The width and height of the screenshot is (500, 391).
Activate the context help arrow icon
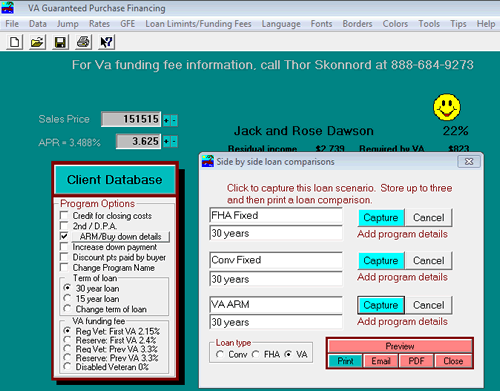106,42
